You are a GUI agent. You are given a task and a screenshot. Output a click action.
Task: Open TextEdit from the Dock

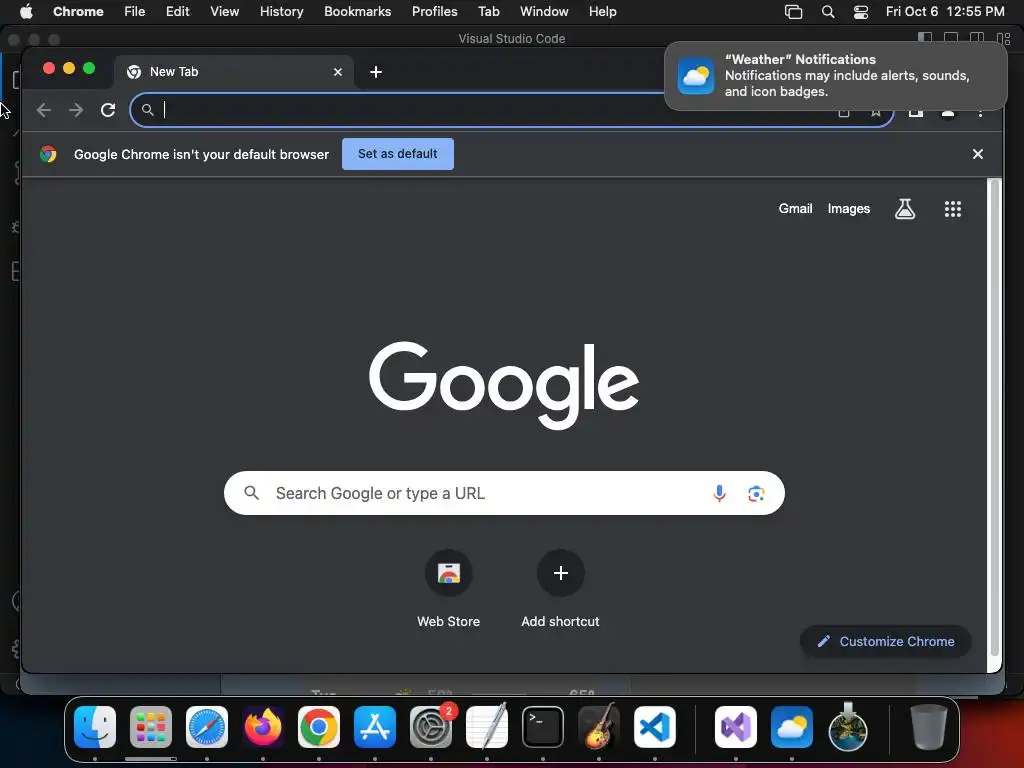point(487,727)
